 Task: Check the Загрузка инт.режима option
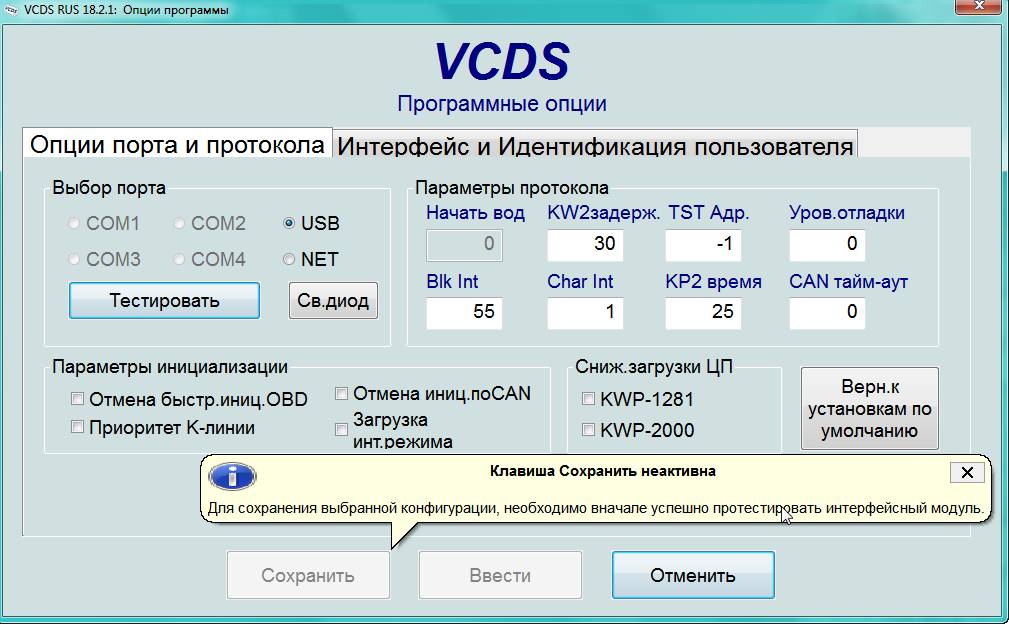[x=342, y=430]
